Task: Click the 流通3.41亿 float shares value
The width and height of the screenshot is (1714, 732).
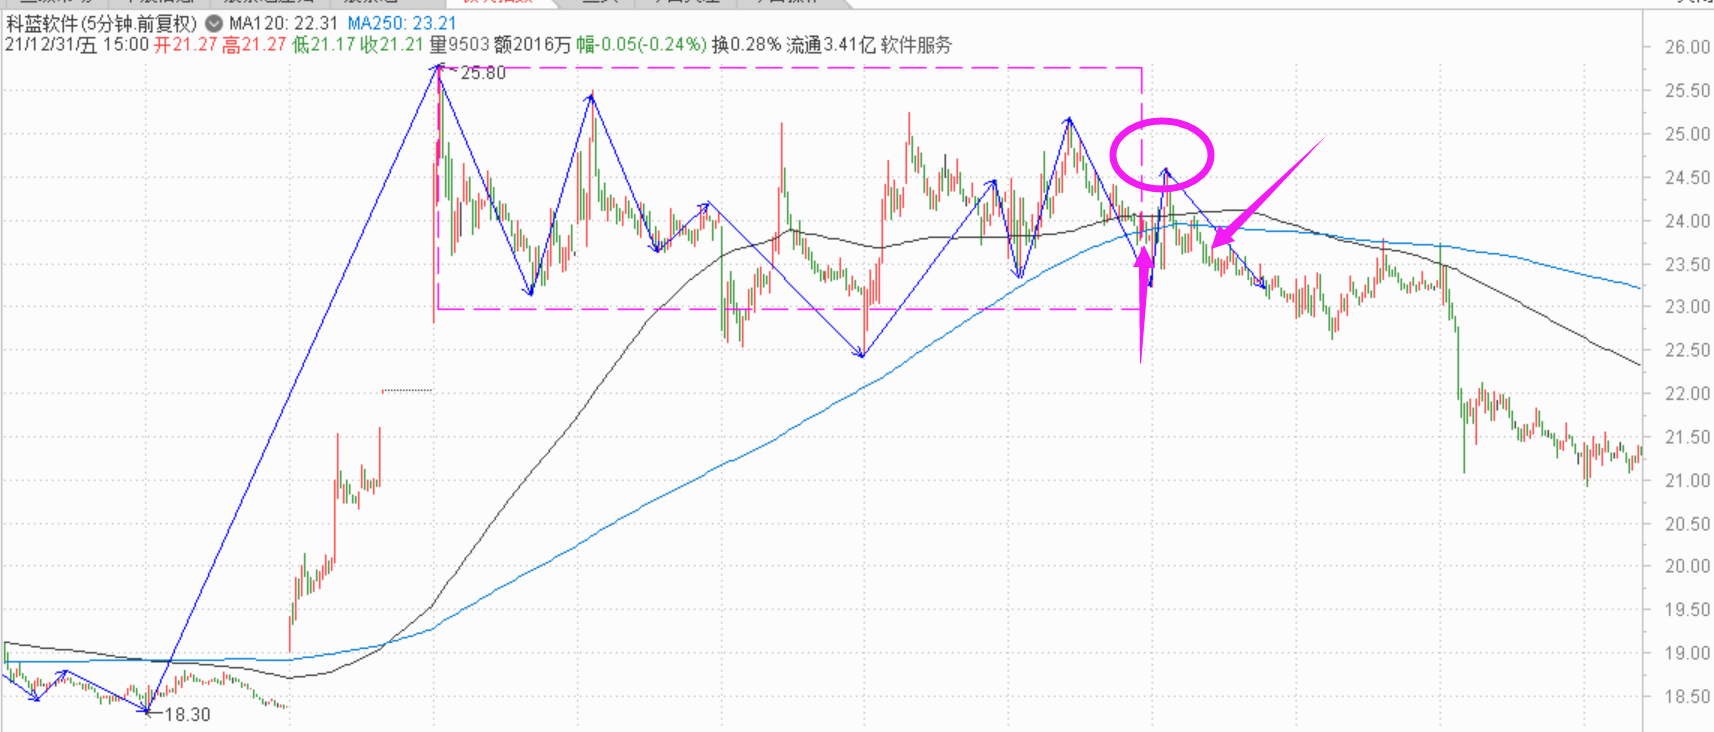Action: (x=830, y=45)
